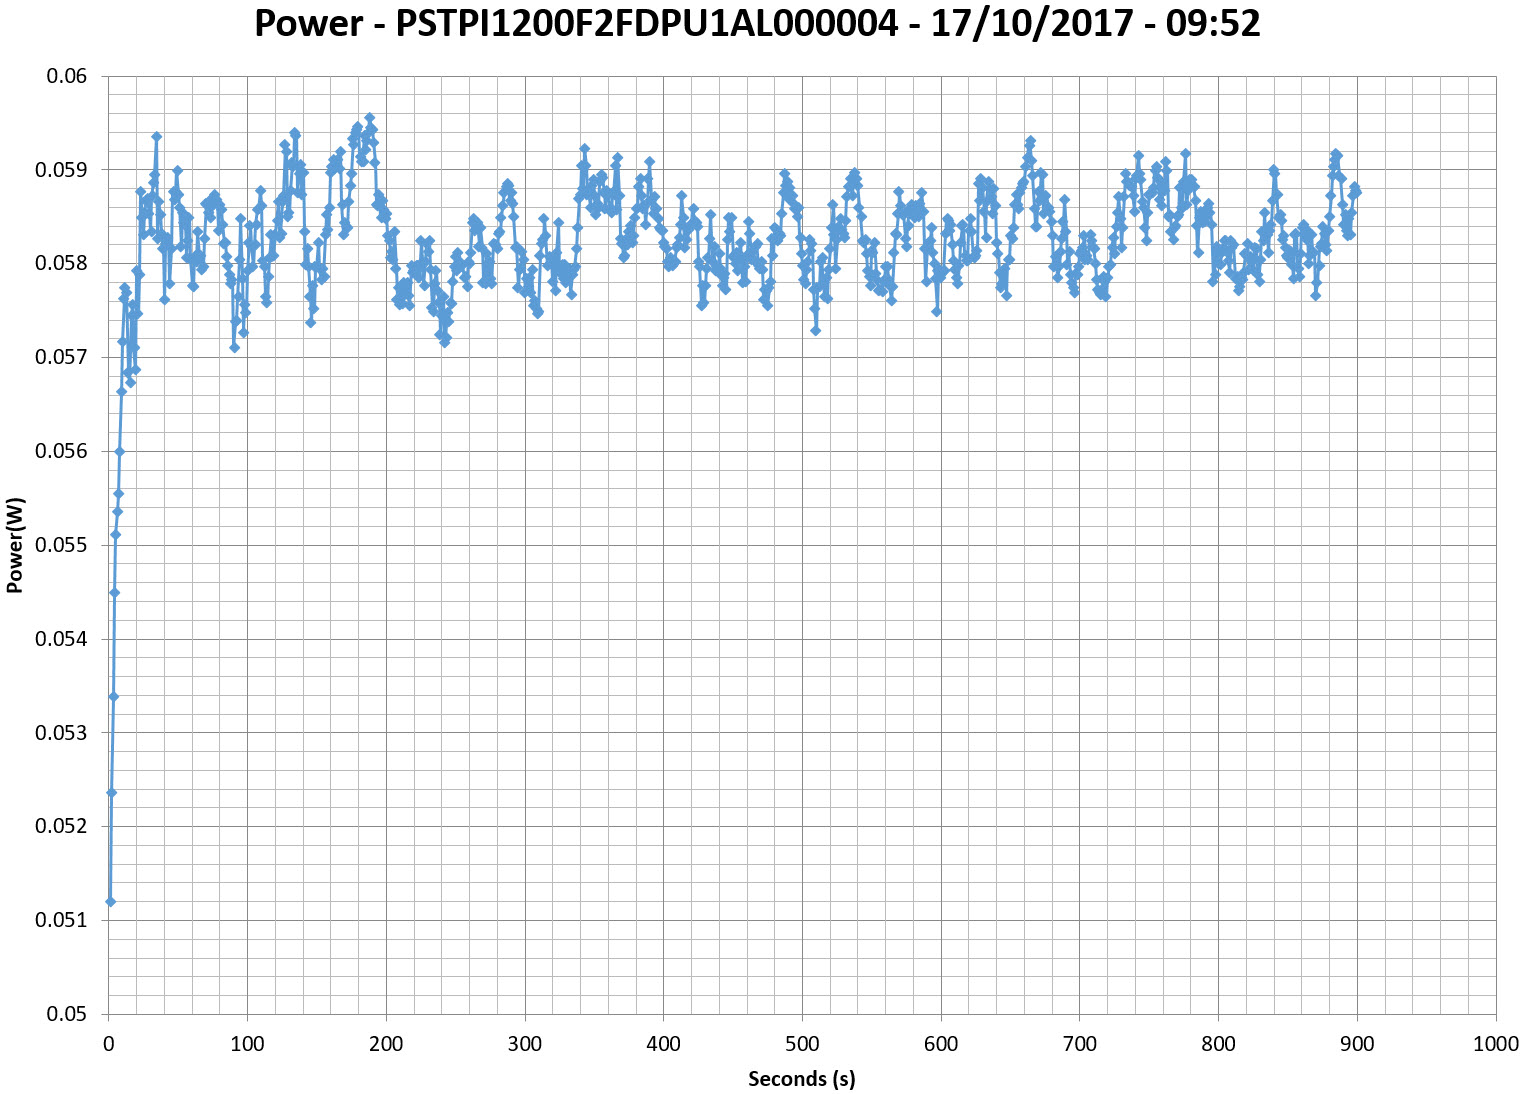The height and width of the screenshot is (1094, 1523).
Task: Select the 300 x-axis tick label
Action: pyautogui.click(x=524, y=1045)
